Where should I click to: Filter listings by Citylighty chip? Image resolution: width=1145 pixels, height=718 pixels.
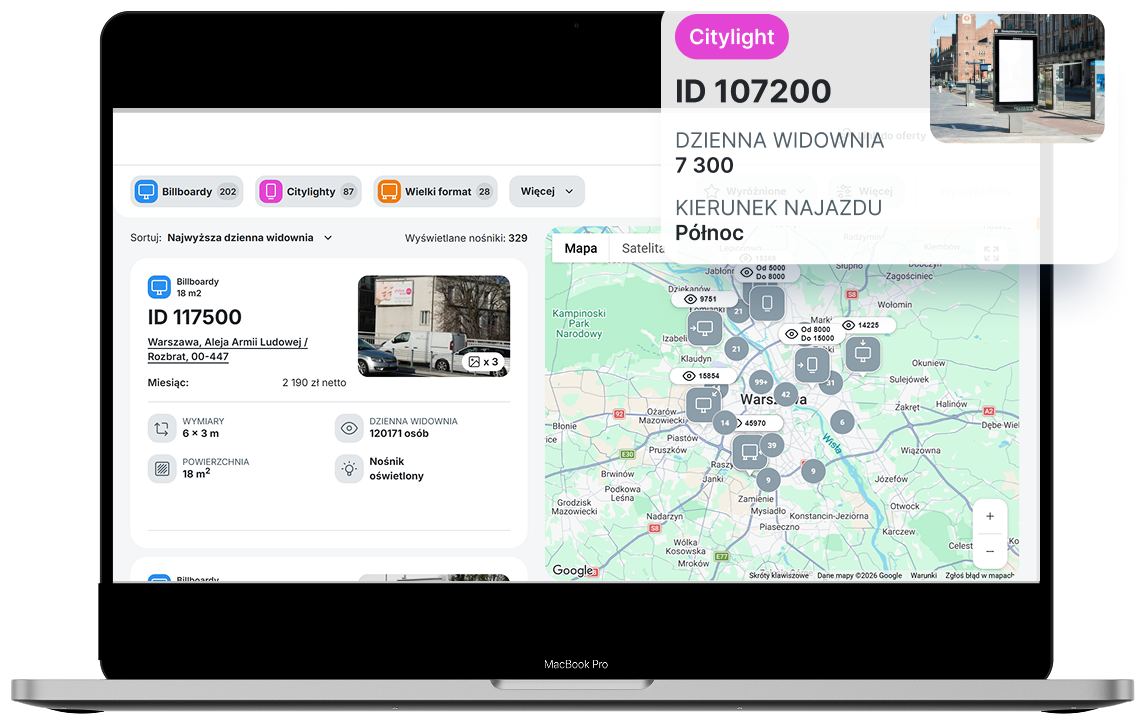pos(308,191)
